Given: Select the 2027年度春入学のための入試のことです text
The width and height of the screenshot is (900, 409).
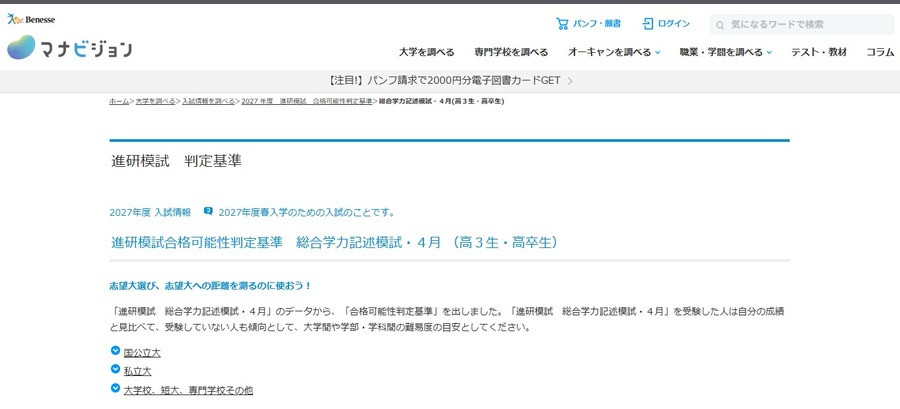Looking at the screenshot, I should (x=307, y=212).
